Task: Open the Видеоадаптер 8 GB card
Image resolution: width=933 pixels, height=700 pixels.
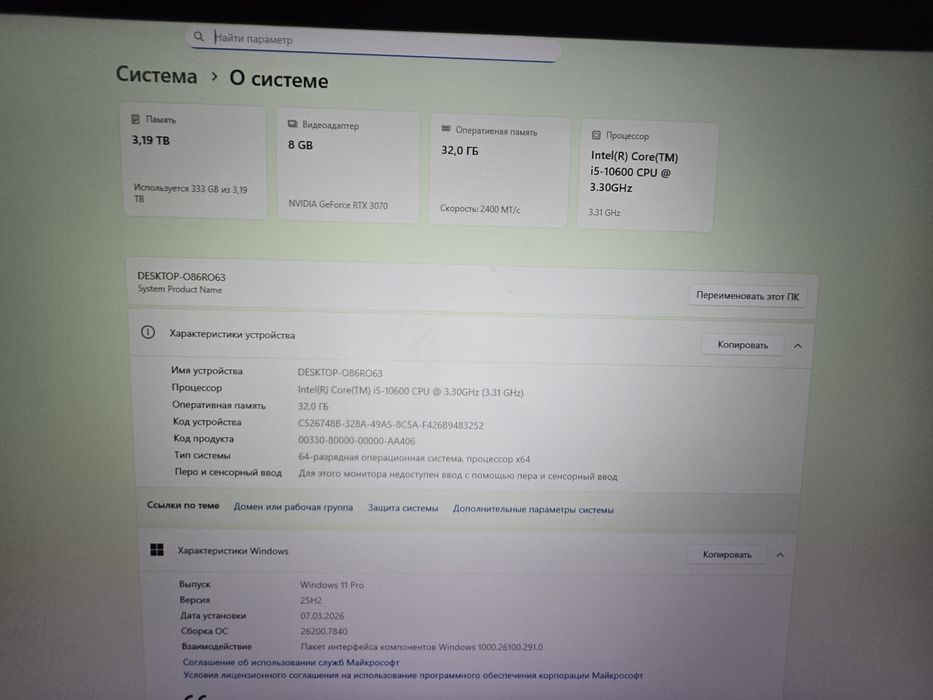Action: click(x=348, y=167)
